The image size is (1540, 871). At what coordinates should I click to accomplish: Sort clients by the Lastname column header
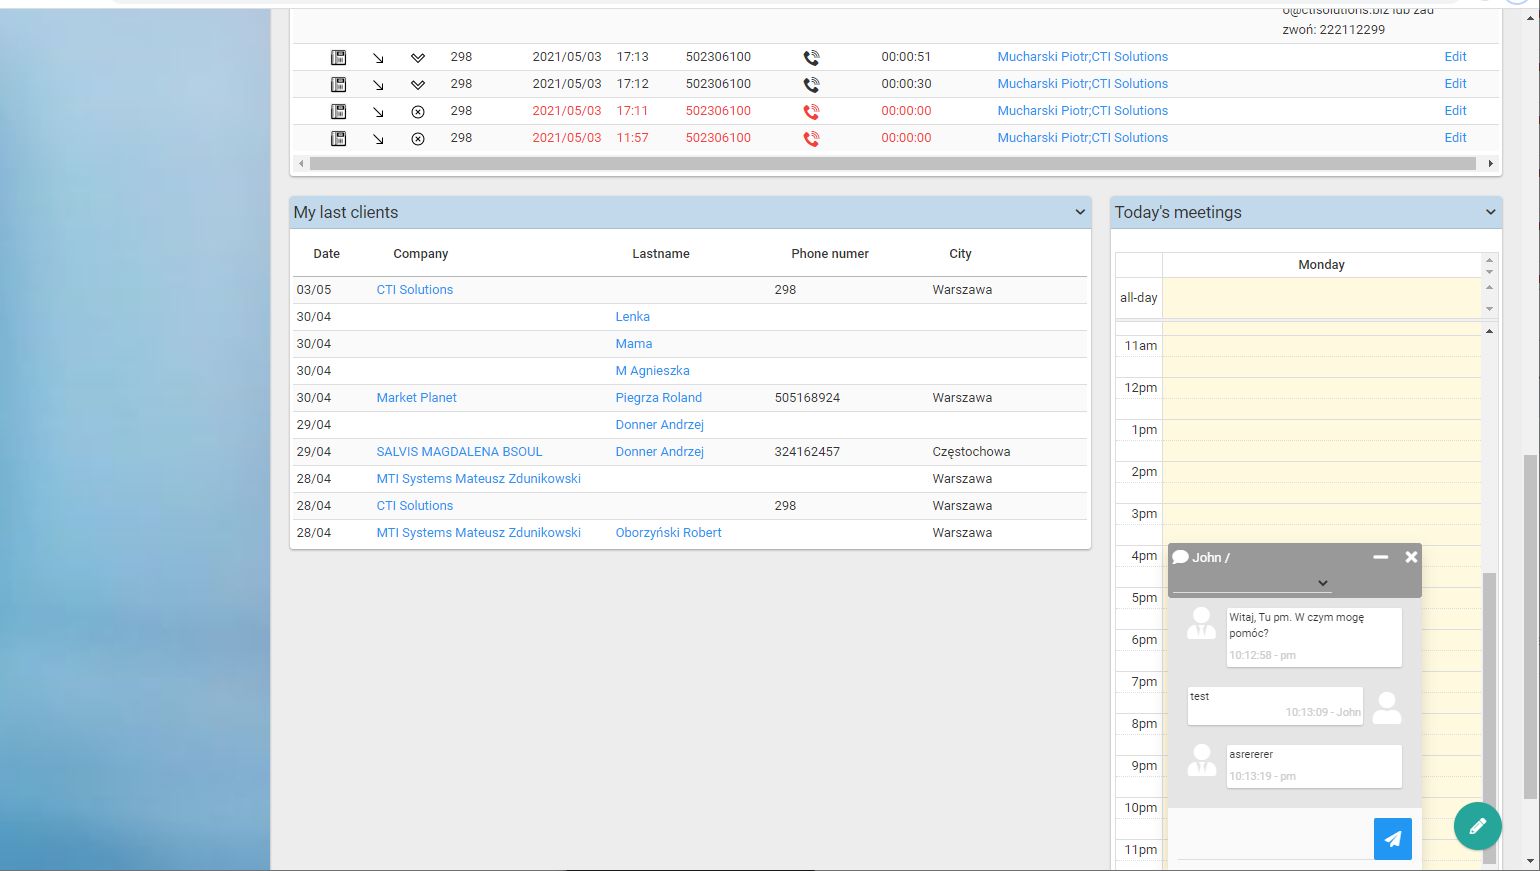click(x=660, y=254)
